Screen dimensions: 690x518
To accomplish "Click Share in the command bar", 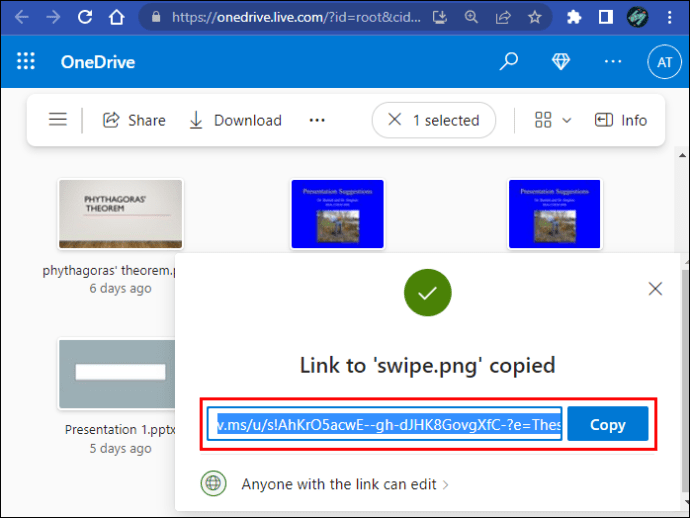I will click(134, 120).
